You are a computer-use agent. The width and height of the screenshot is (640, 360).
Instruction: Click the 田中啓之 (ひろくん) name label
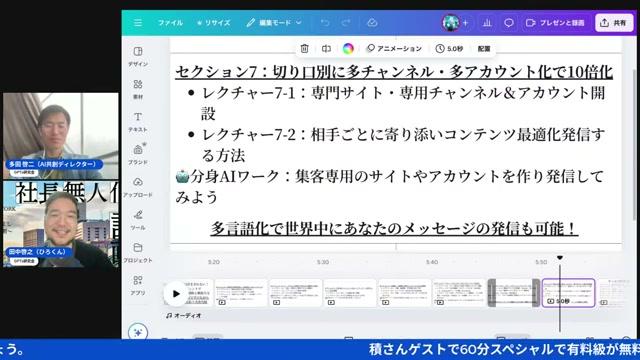point(38,252)
